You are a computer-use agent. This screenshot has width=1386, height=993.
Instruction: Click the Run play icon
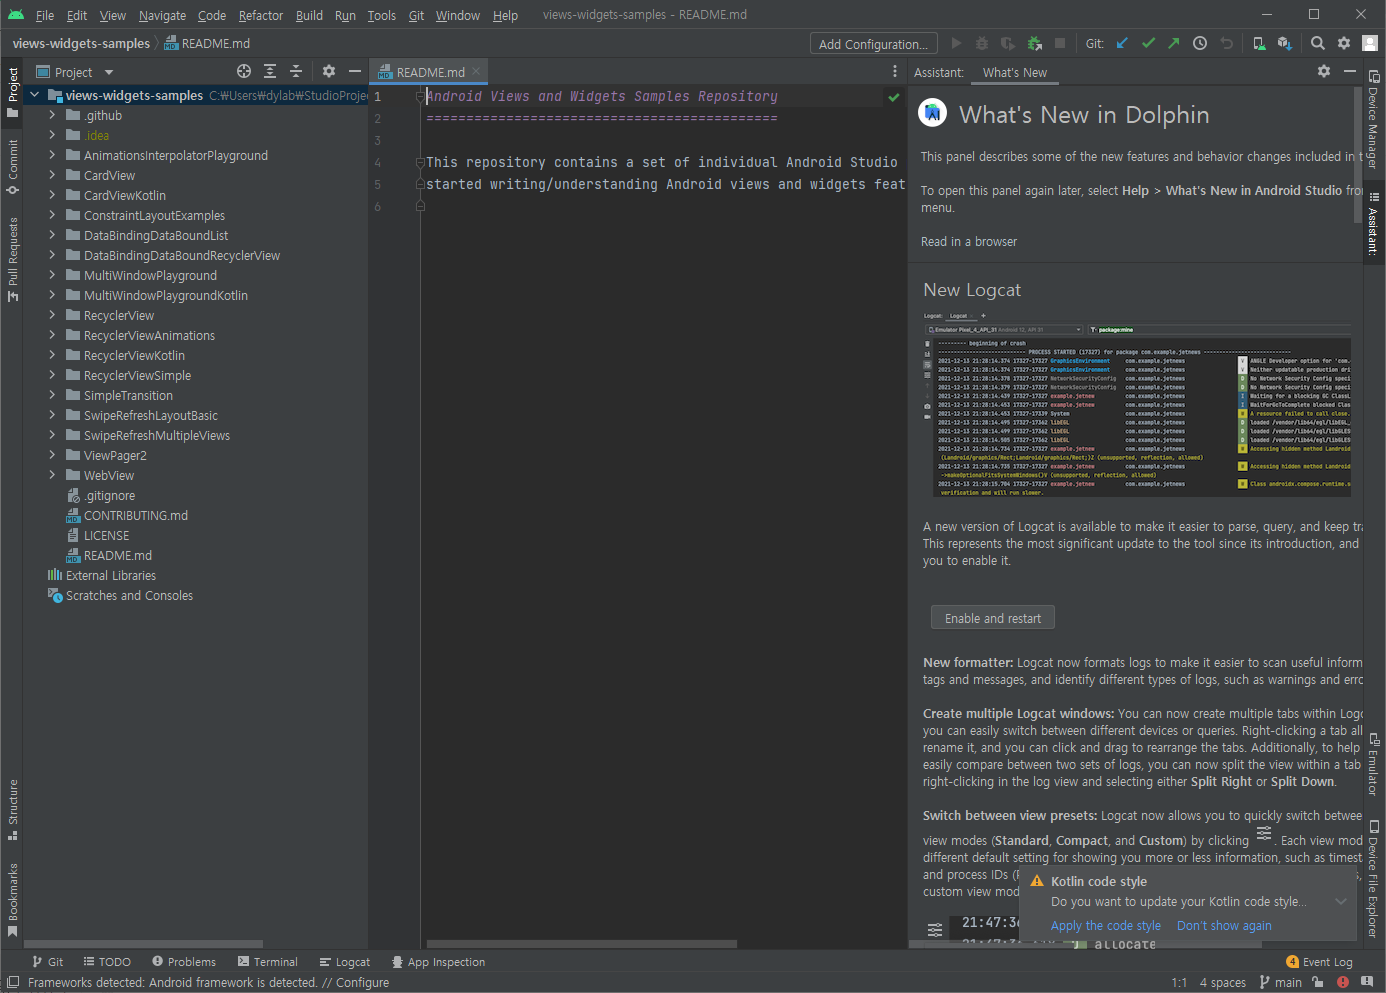click(x=956, y=43)
